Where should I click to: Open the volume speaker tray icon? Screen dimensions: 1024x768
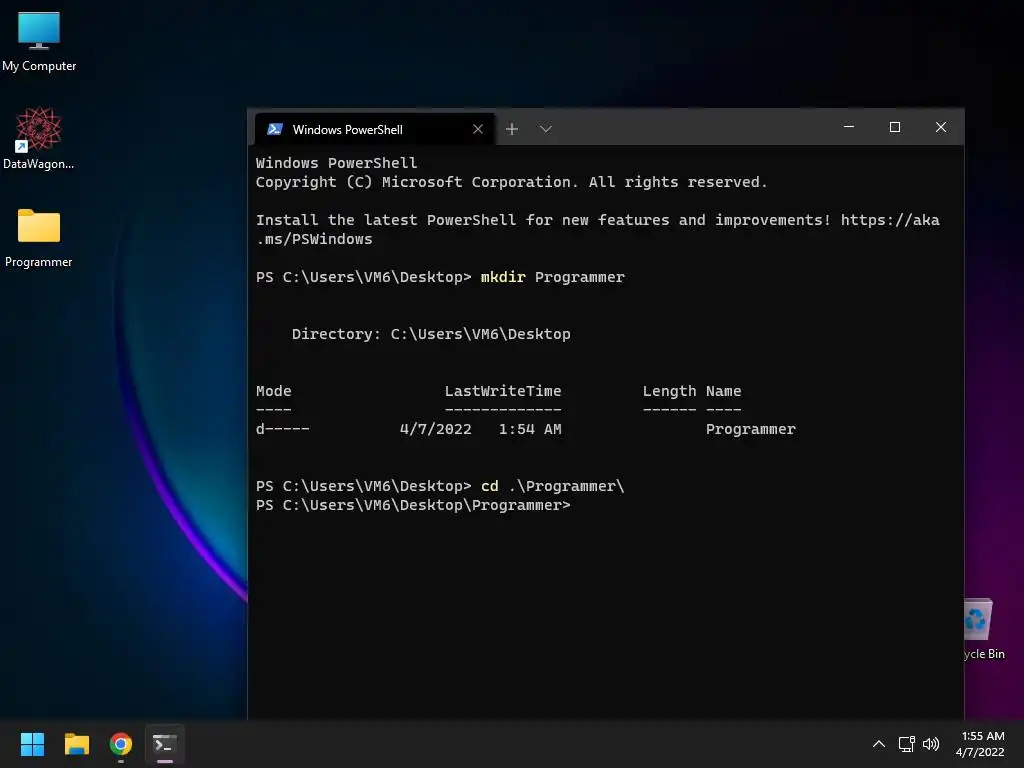point(931,744)
